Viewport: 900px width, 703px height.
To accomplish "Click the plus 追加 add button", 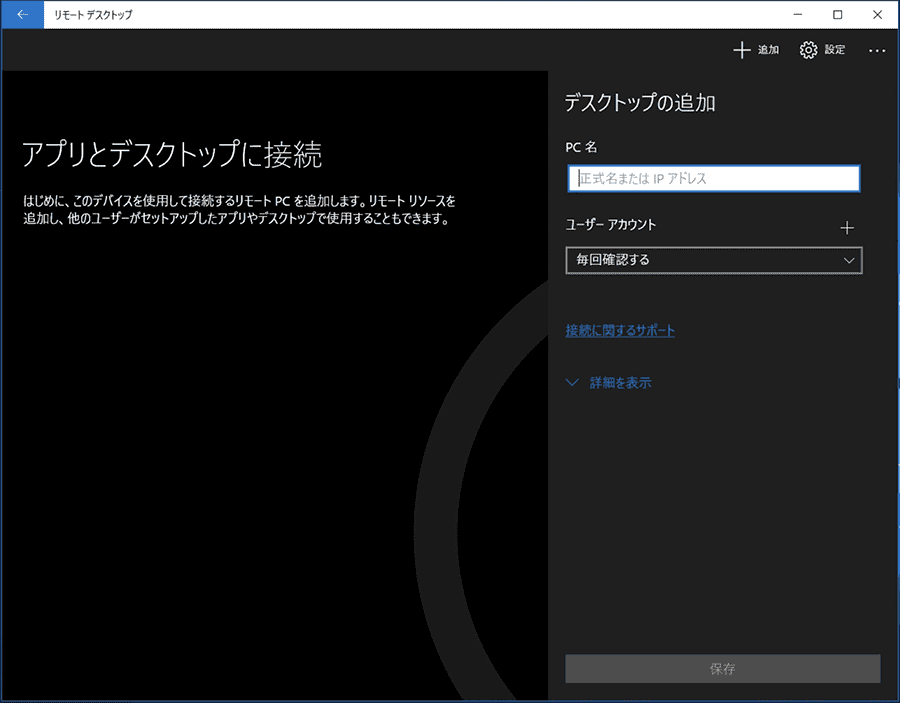I will tap(755, 50).
